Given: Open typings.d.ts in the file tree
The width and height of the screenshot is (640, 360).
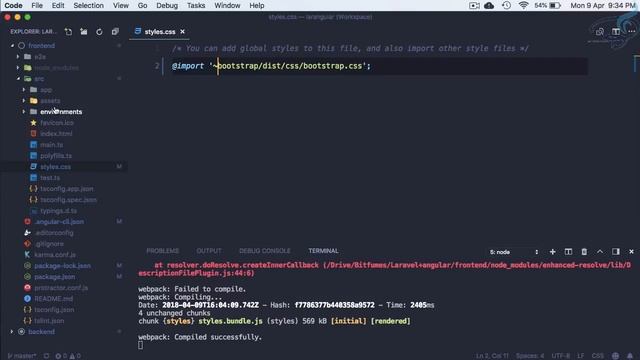Looking at the screenshot, I should pos(58,211).
